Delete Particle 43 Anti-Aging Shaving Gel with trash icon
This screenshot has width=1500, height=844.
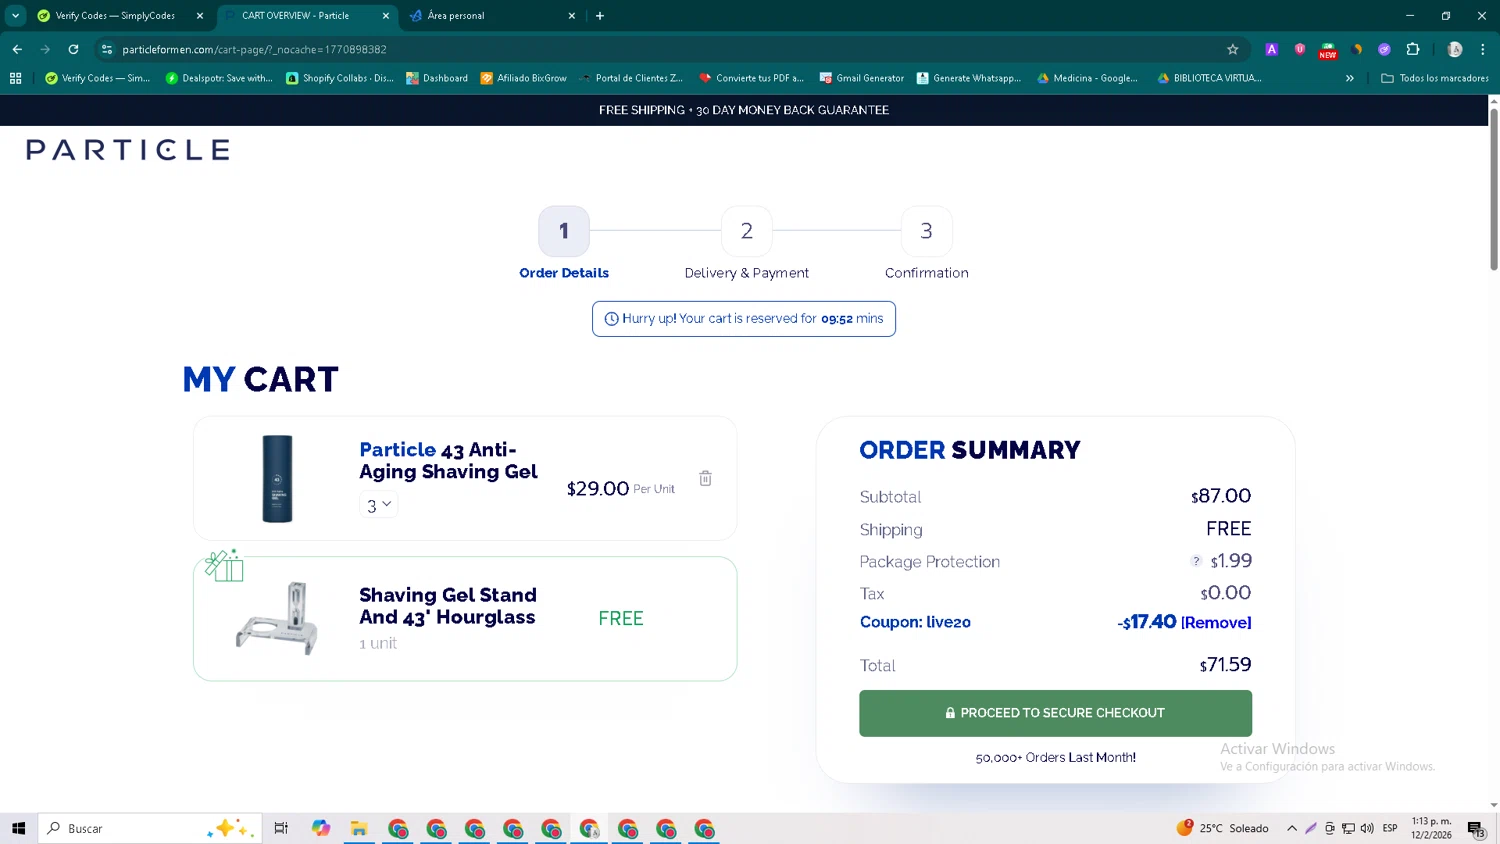[x=705, y=478]
